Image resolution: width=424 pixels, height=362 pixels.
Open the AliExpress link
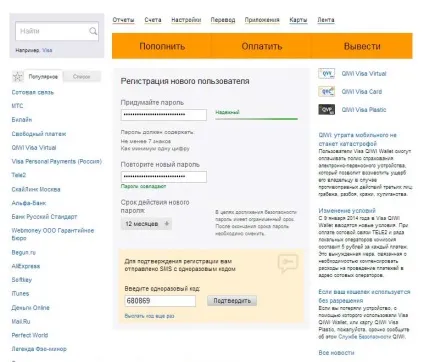point(26,266)
